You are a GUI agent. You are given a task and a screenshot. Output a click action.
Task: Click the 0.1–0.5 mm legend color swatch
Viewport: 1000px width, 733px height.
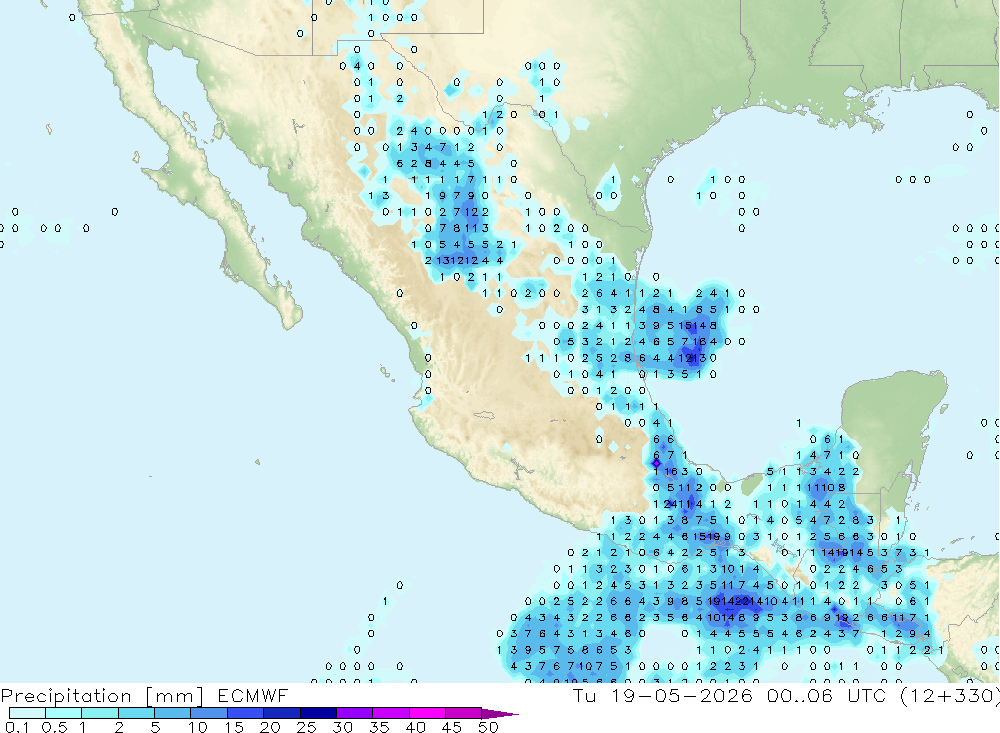(x=27, y=713)
